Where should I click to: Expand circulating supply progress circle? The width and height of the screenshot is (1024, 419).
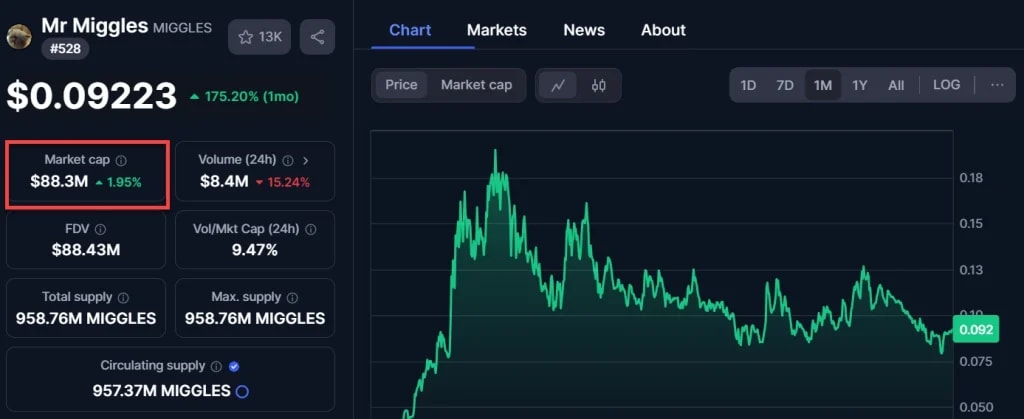(x=241, y=391)
